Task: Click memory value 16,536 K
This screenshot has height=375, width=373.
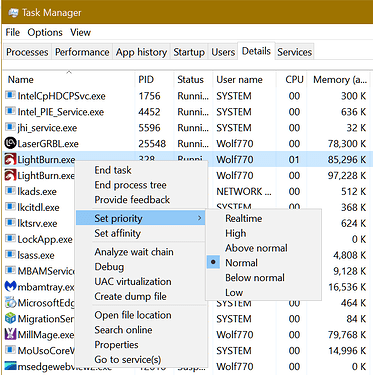Action: point(347,287)
